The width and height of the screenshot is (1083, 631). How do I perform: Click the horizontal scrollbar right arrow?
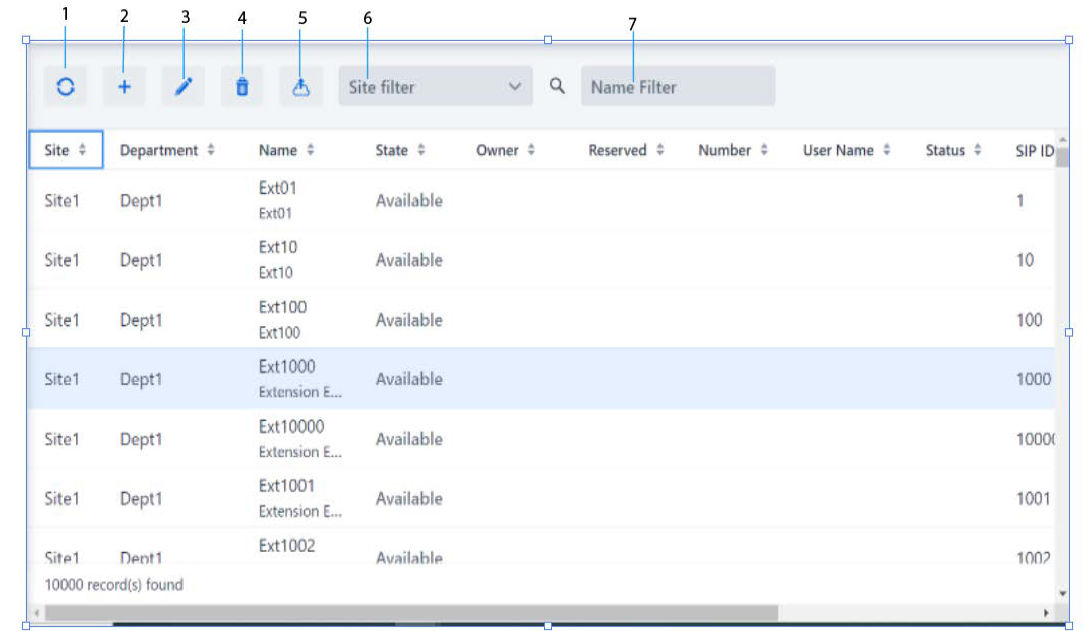(1046, 613)
